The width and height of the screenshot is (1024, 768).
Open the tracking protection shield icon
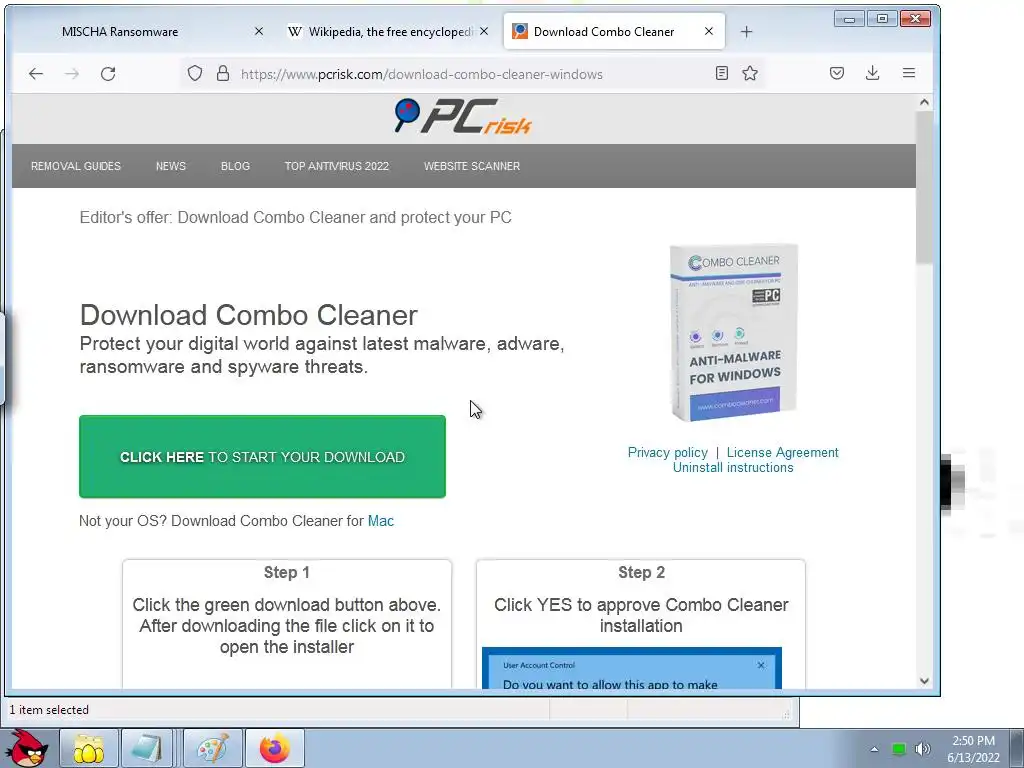tap(195, 73)
